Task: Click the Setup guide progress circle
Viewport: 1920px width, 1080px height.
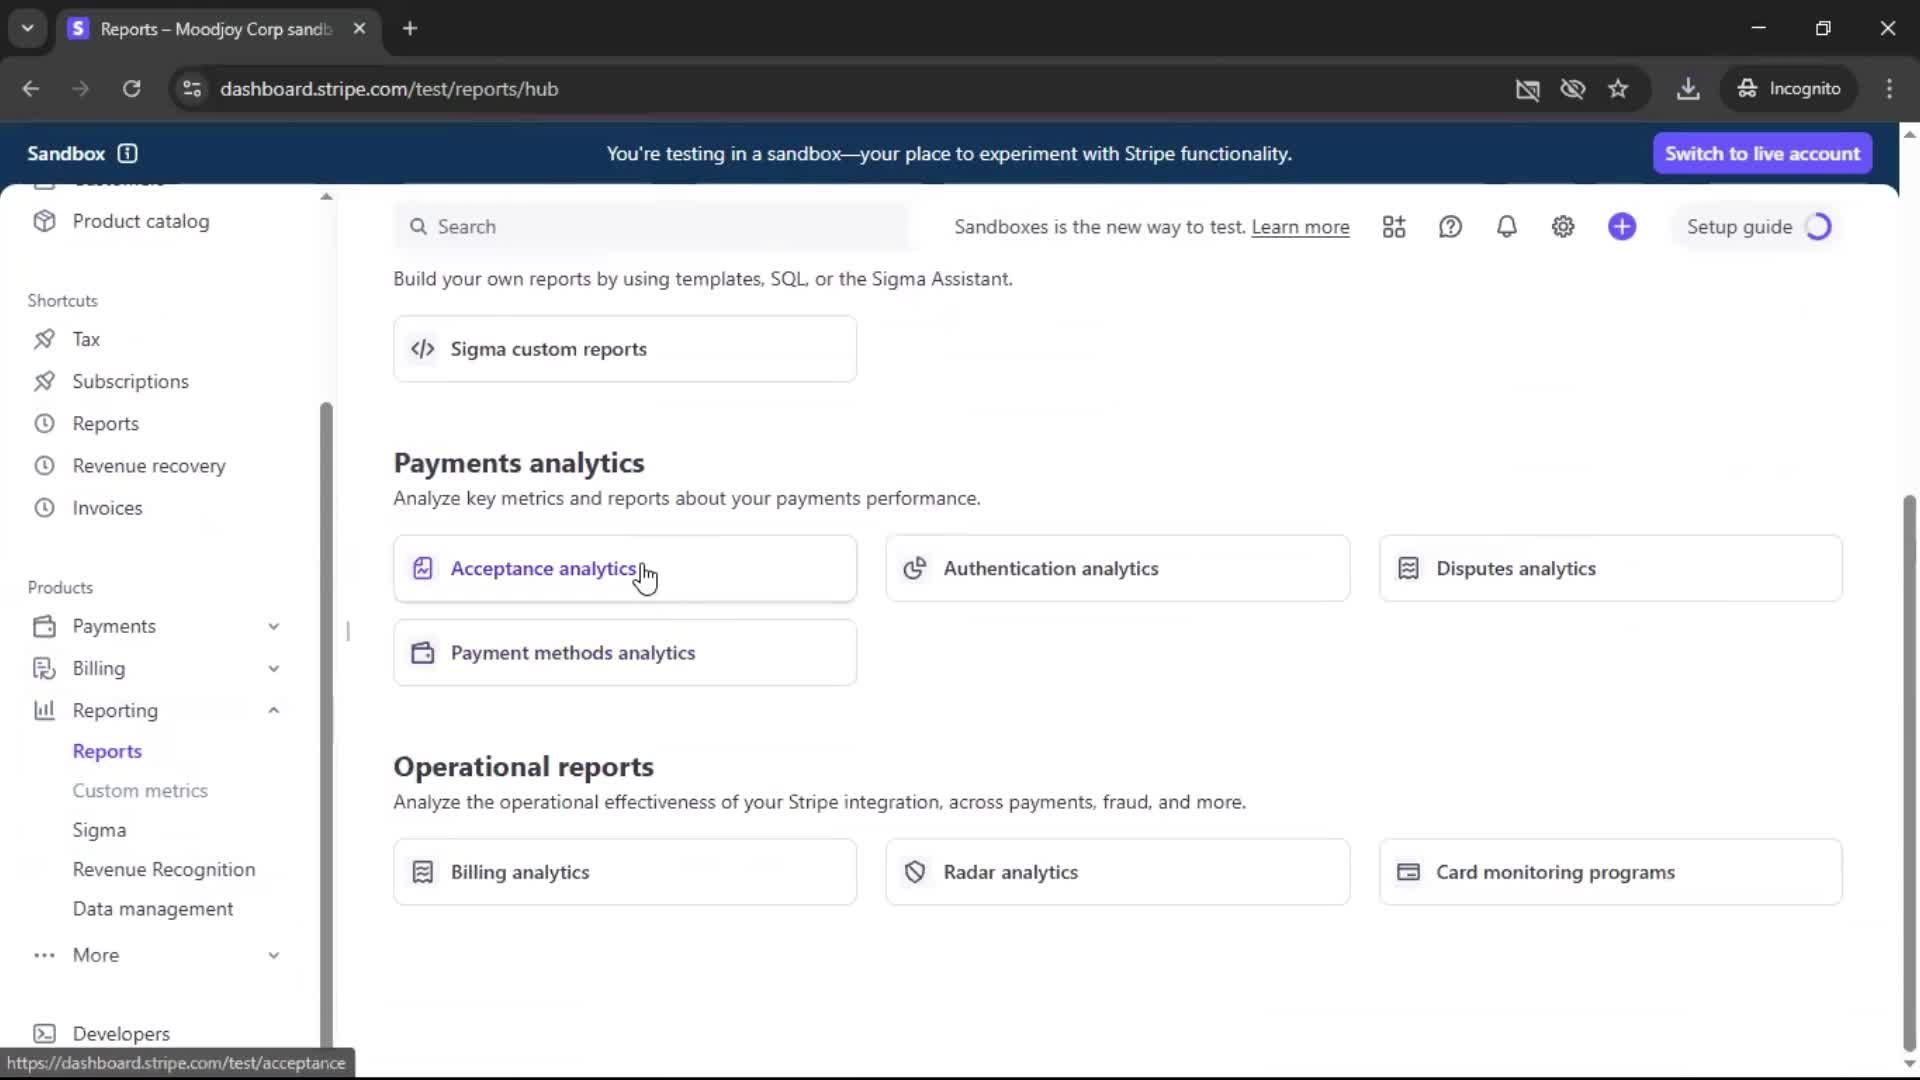Action: [1818, 227]
